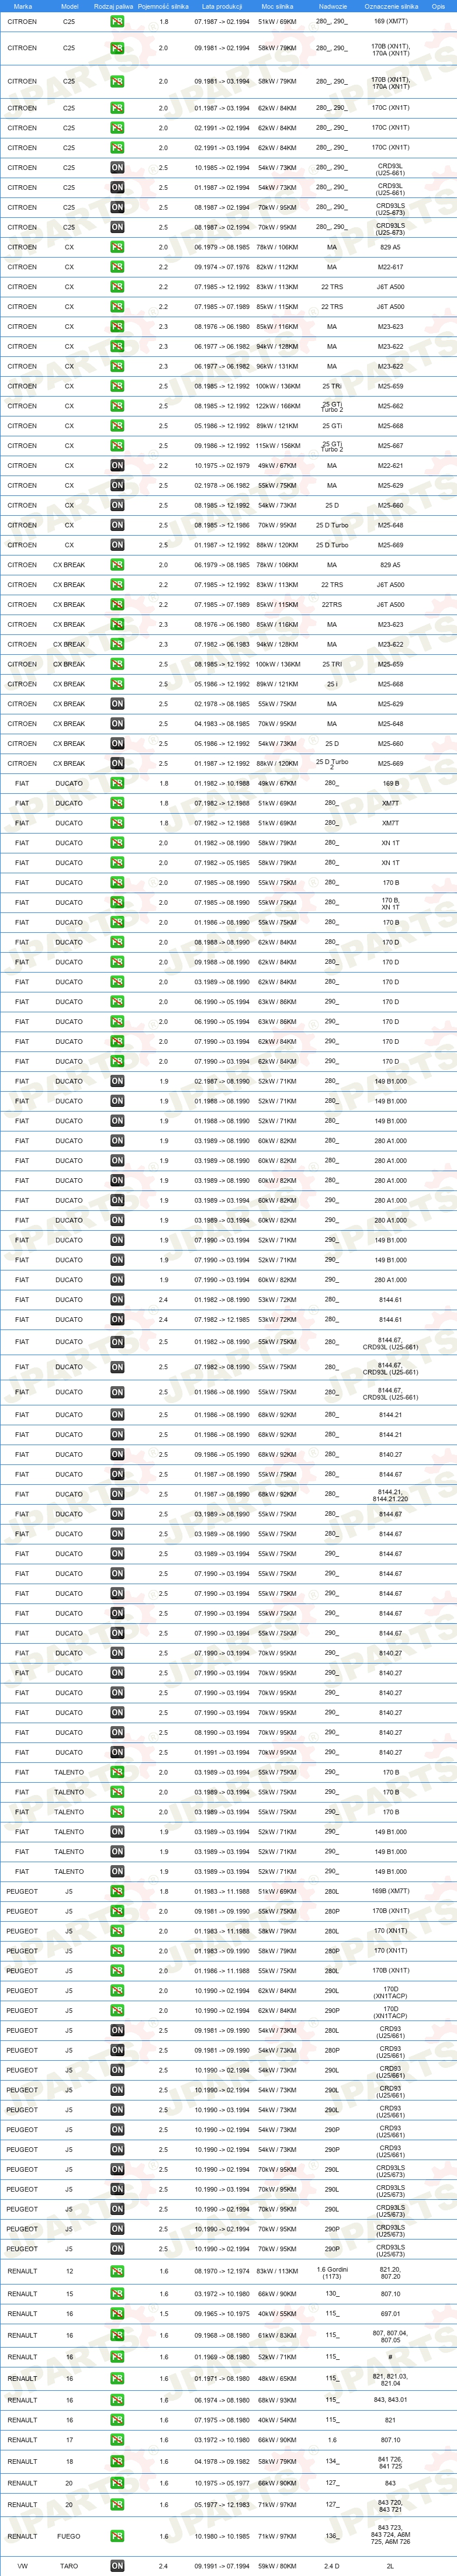Click petrol icon in CX BREAK M25-668 row
This screenshot has height=2576, width=457.
117,684
